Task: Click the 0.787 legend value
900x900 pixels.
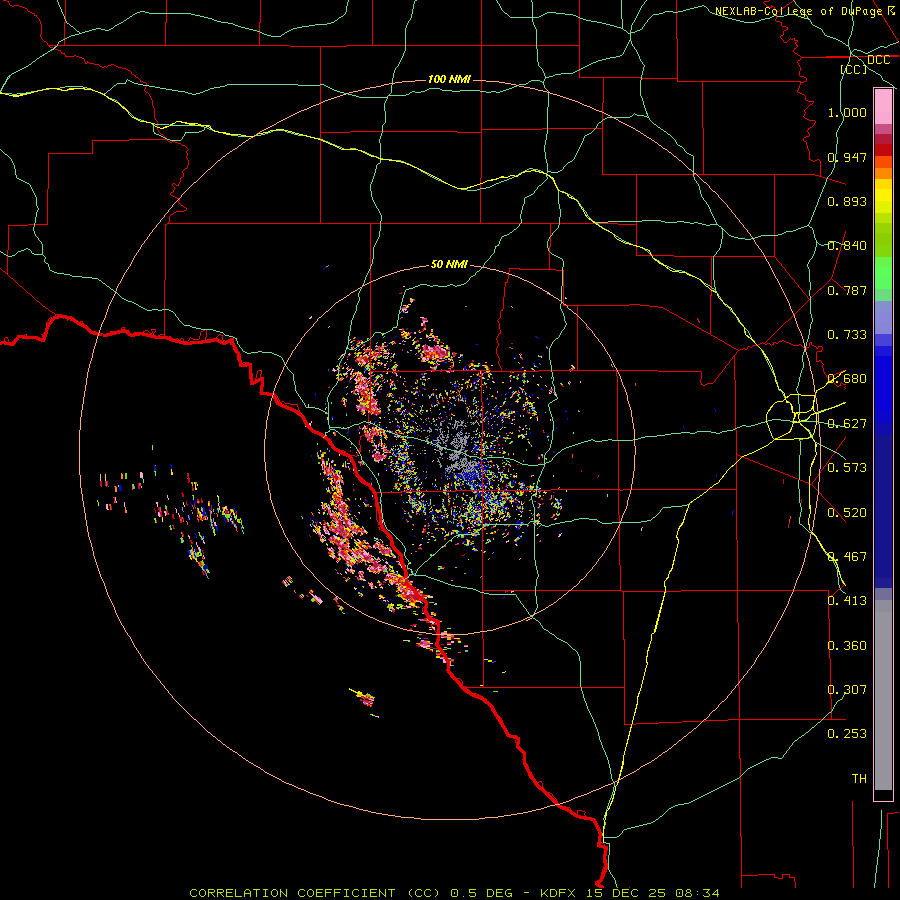Action: (x=847, y=290)
